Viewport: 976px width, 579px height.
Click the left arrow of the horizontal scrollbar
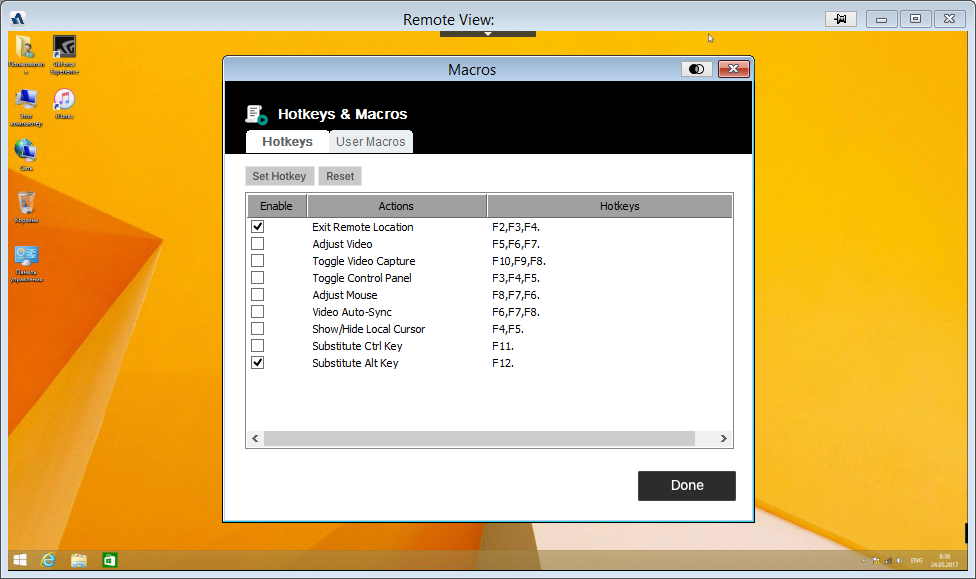coord(255,439)
